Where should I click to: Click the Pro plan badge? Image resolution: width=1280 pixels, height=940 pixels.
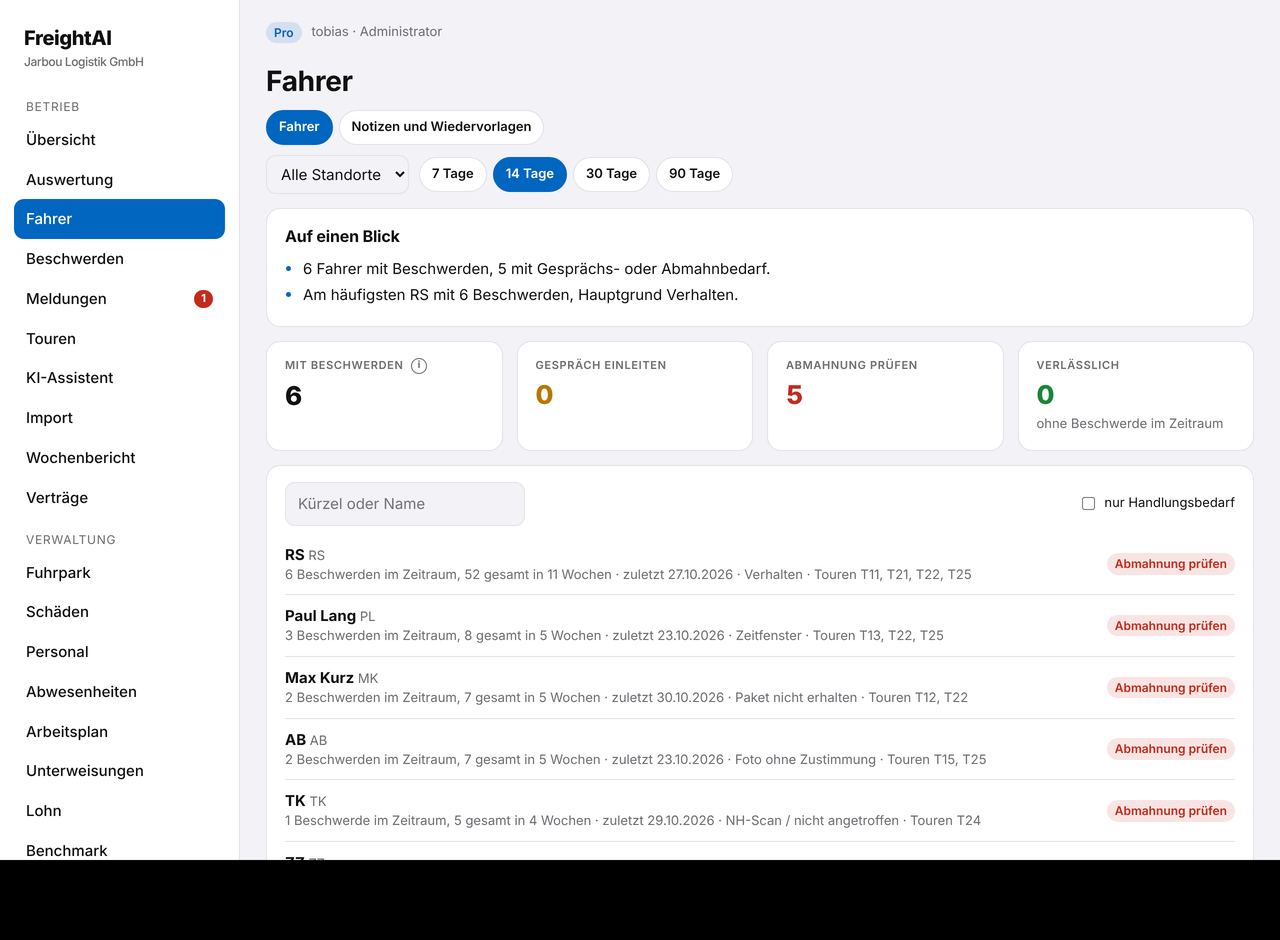pos(284,33)
